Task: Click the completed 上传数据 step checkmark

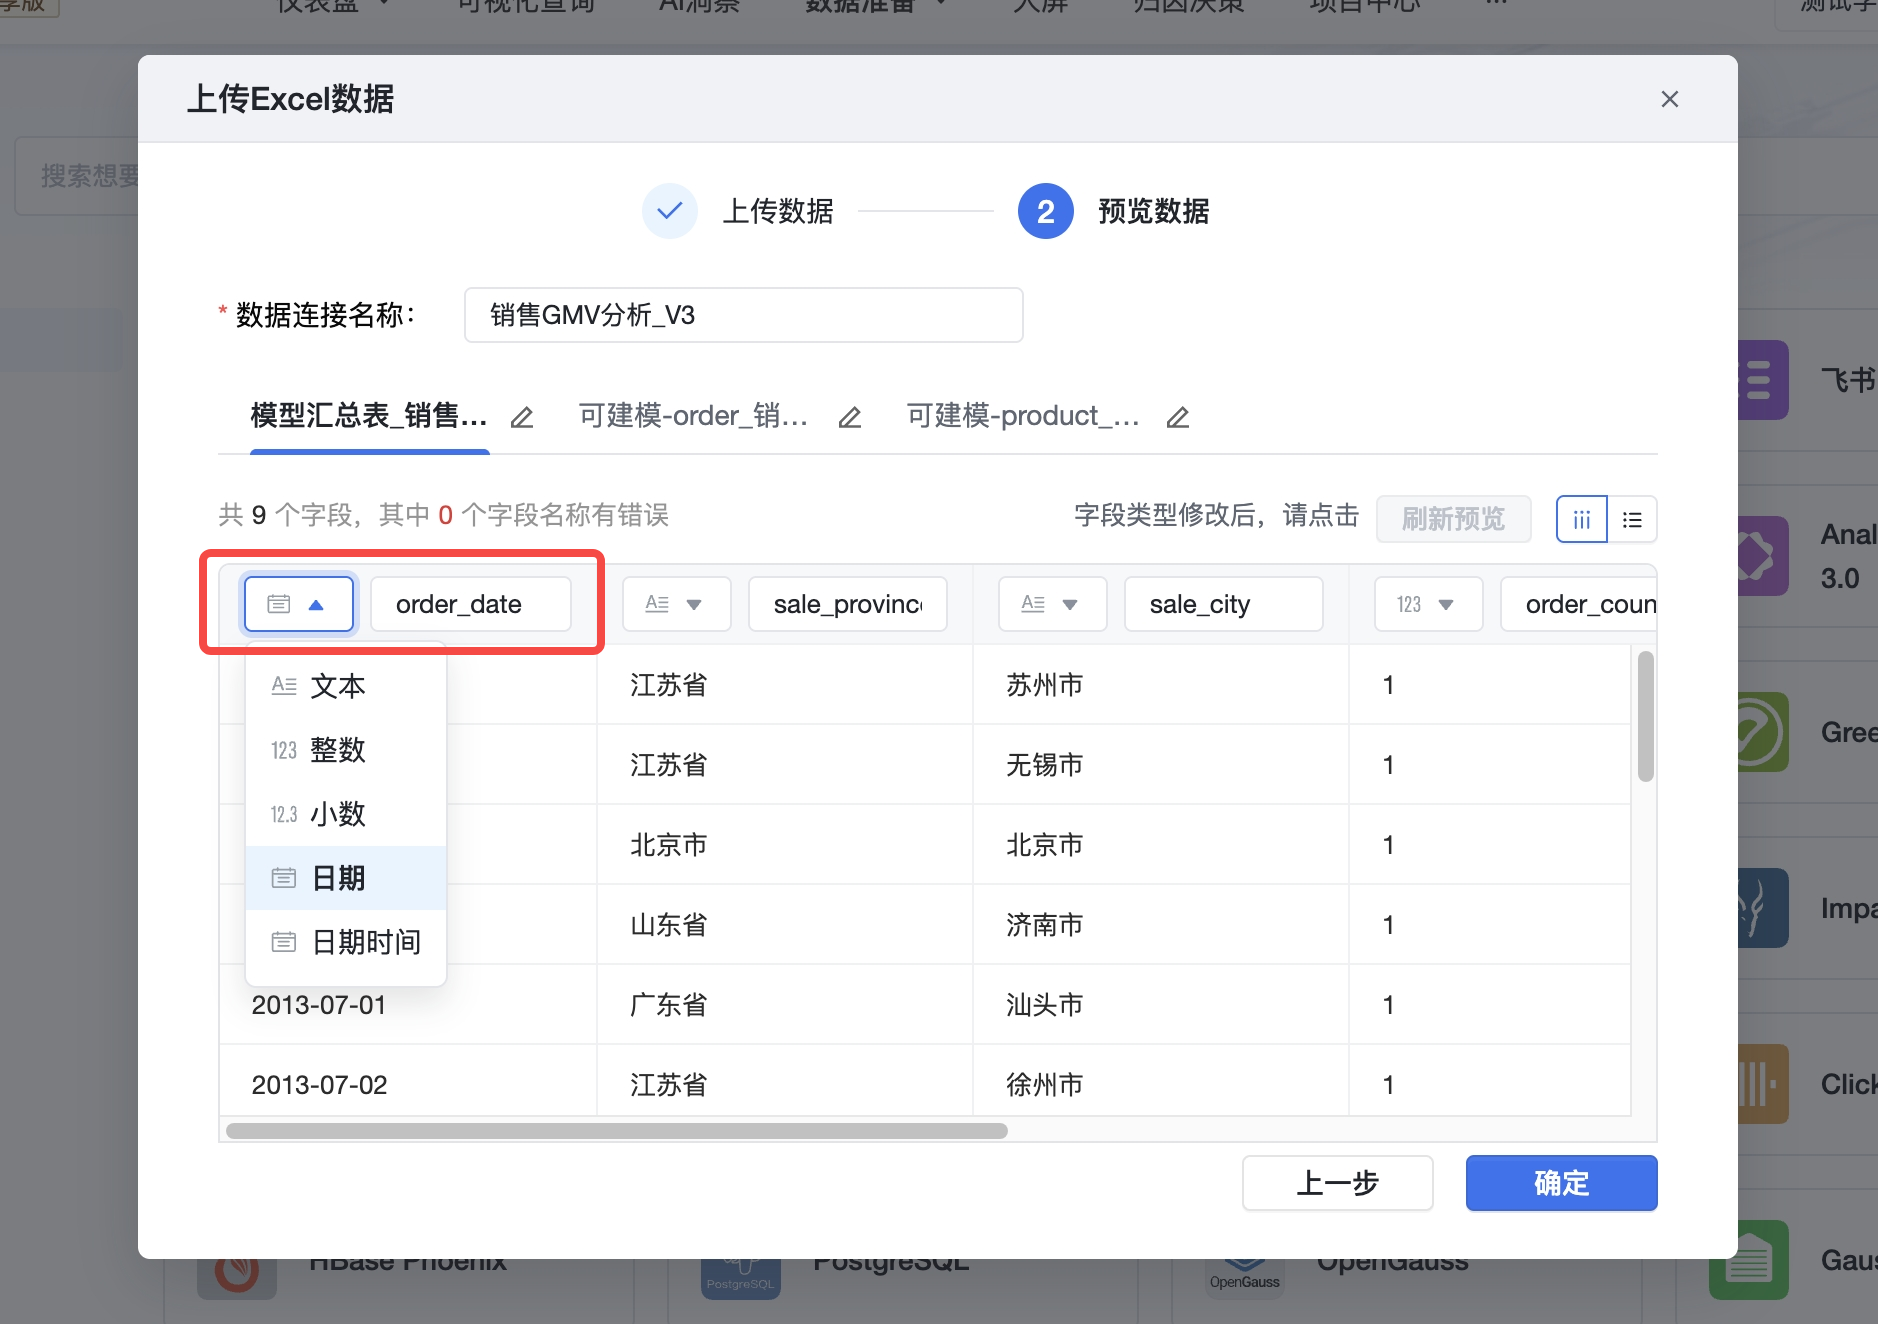Action: click(x=669, y=211)
